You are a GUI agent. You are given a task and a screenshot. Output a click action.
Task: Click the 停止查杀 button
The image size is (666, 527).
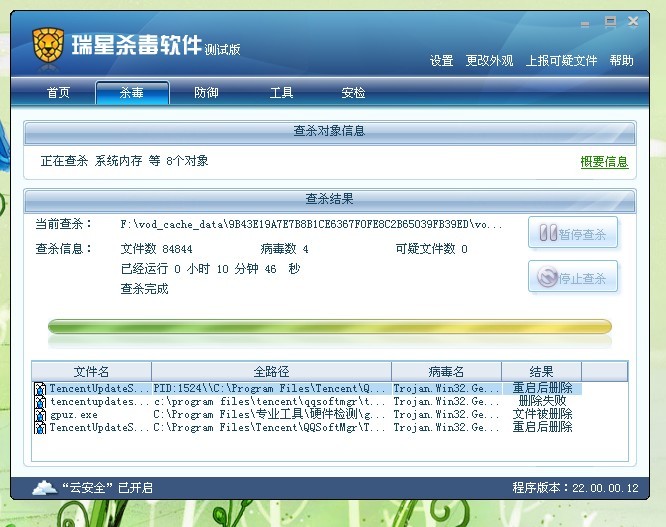(x=573, y=277)
